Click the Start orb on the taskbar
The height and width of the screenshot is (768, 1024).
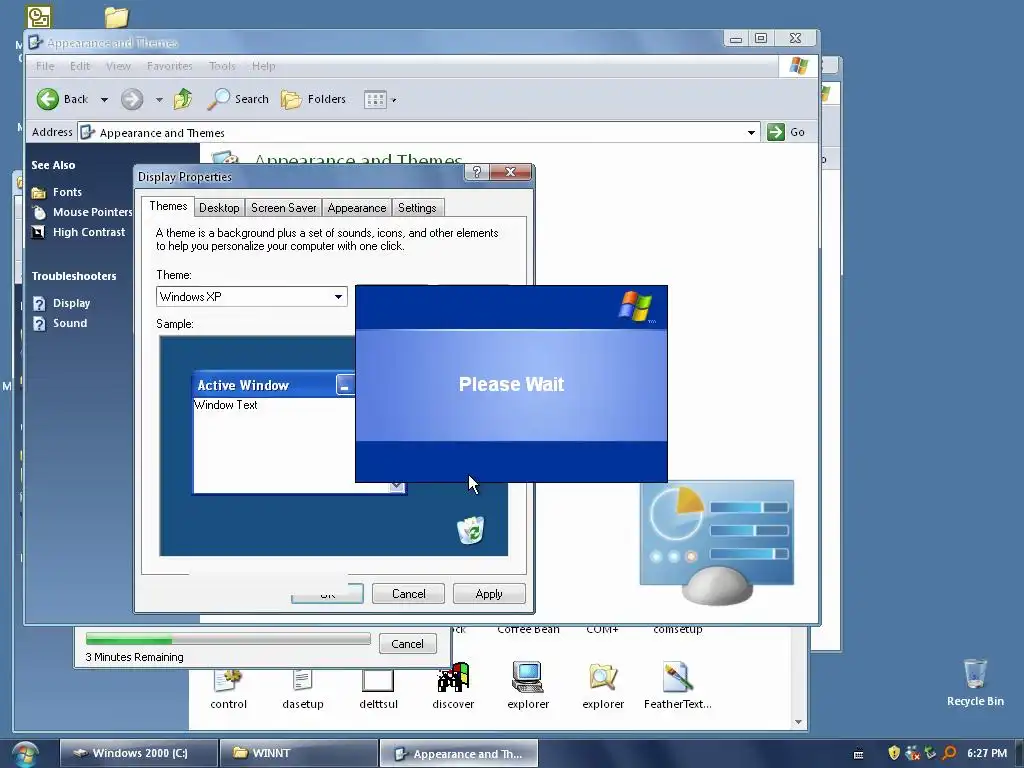tap(24, 754)
